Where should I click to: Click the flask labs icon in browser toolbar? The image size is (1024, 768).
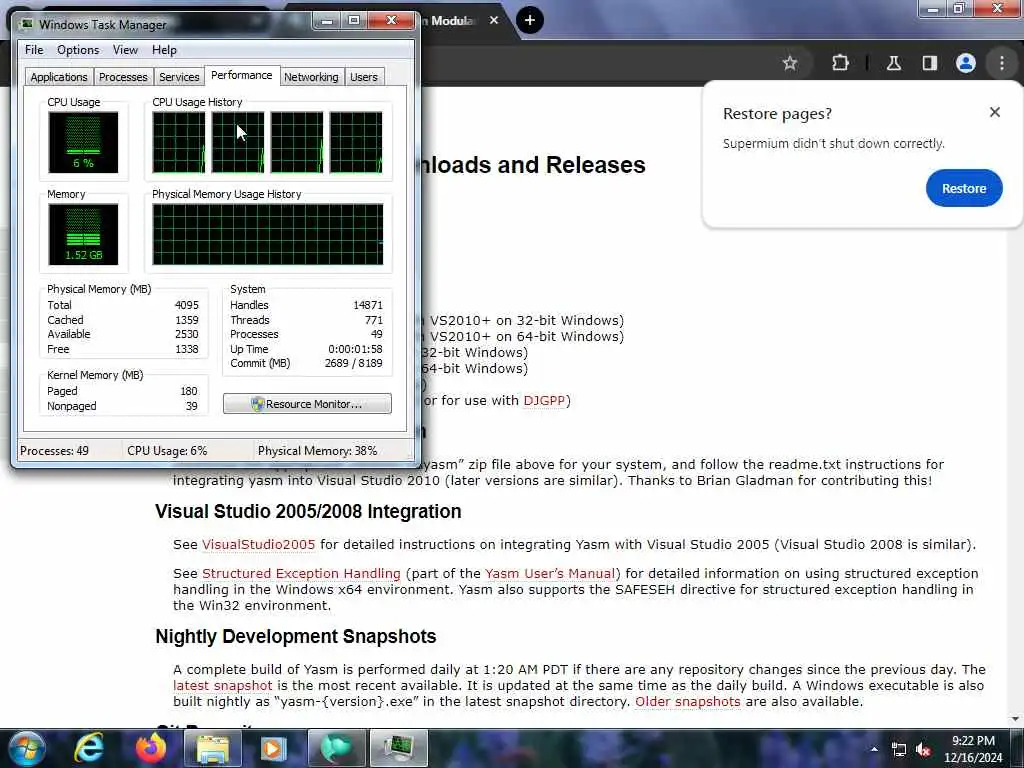(x=893, y=63)
